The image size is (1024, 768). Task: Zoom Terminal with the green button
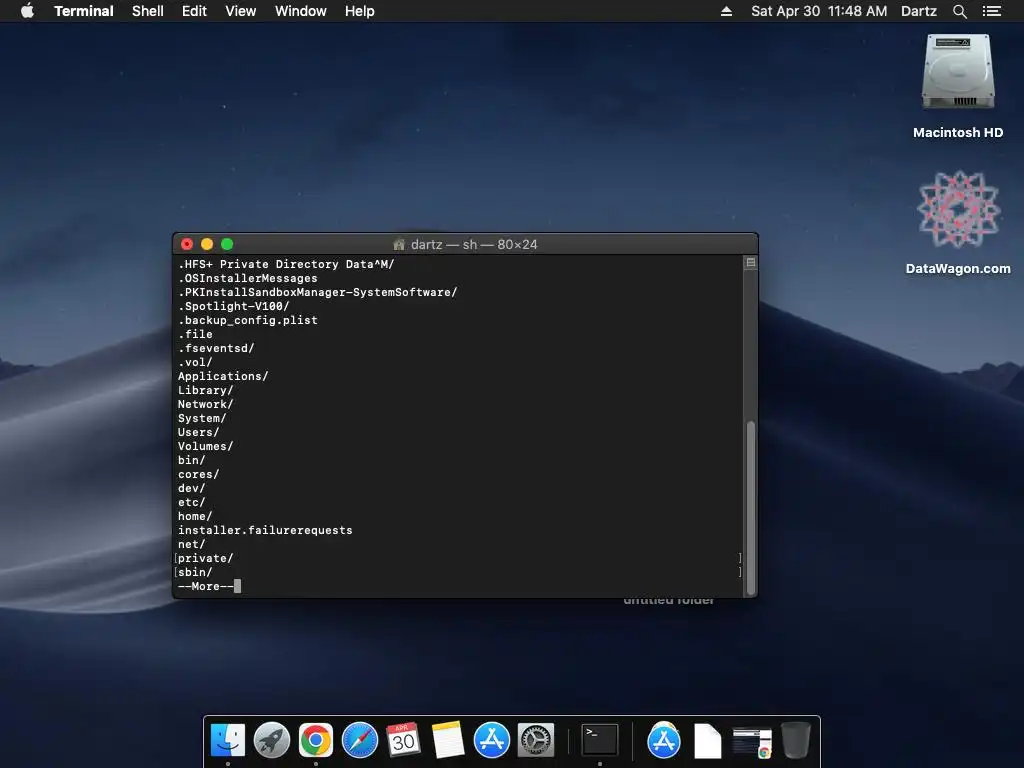click(x=227, y=244)
